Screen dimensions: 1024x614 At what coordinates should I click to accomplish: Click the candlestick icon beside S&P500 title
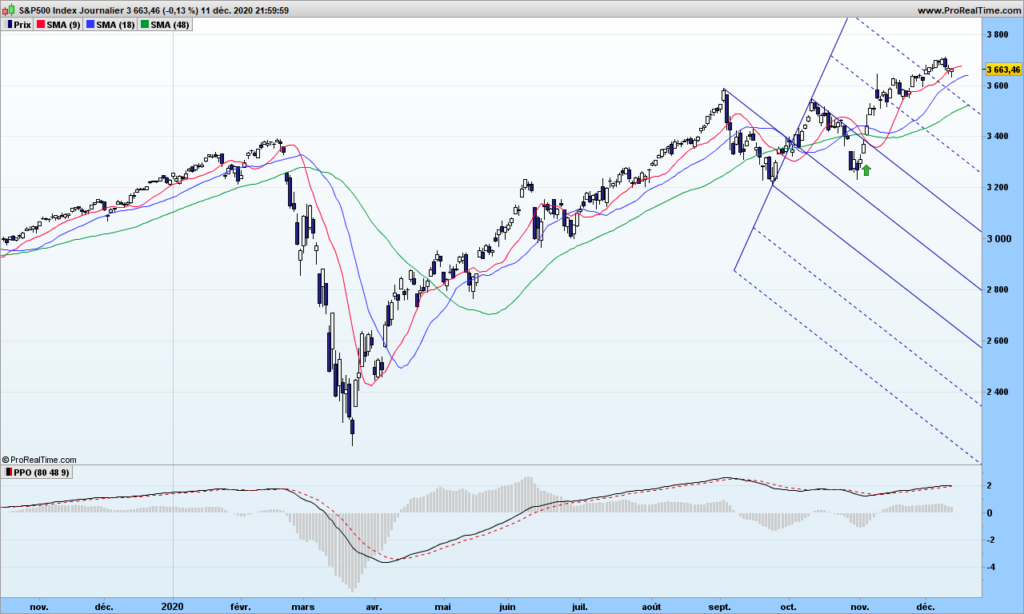pos(8,10)
